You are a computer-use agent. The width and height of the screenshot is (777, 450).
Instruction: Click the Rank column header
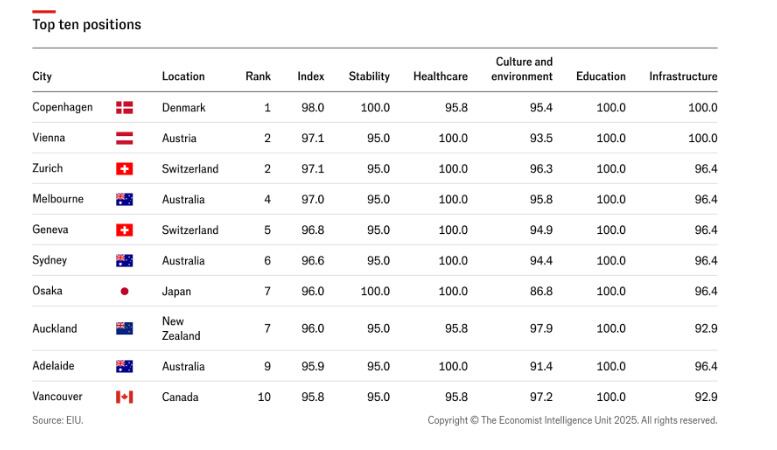258,77
